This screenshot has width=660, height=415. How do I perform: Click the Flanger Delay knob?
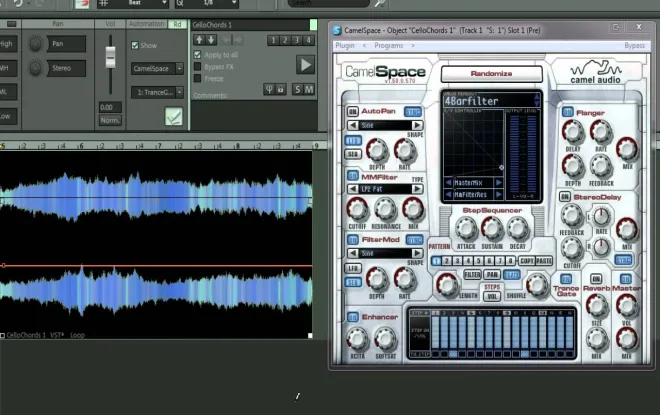573,132
